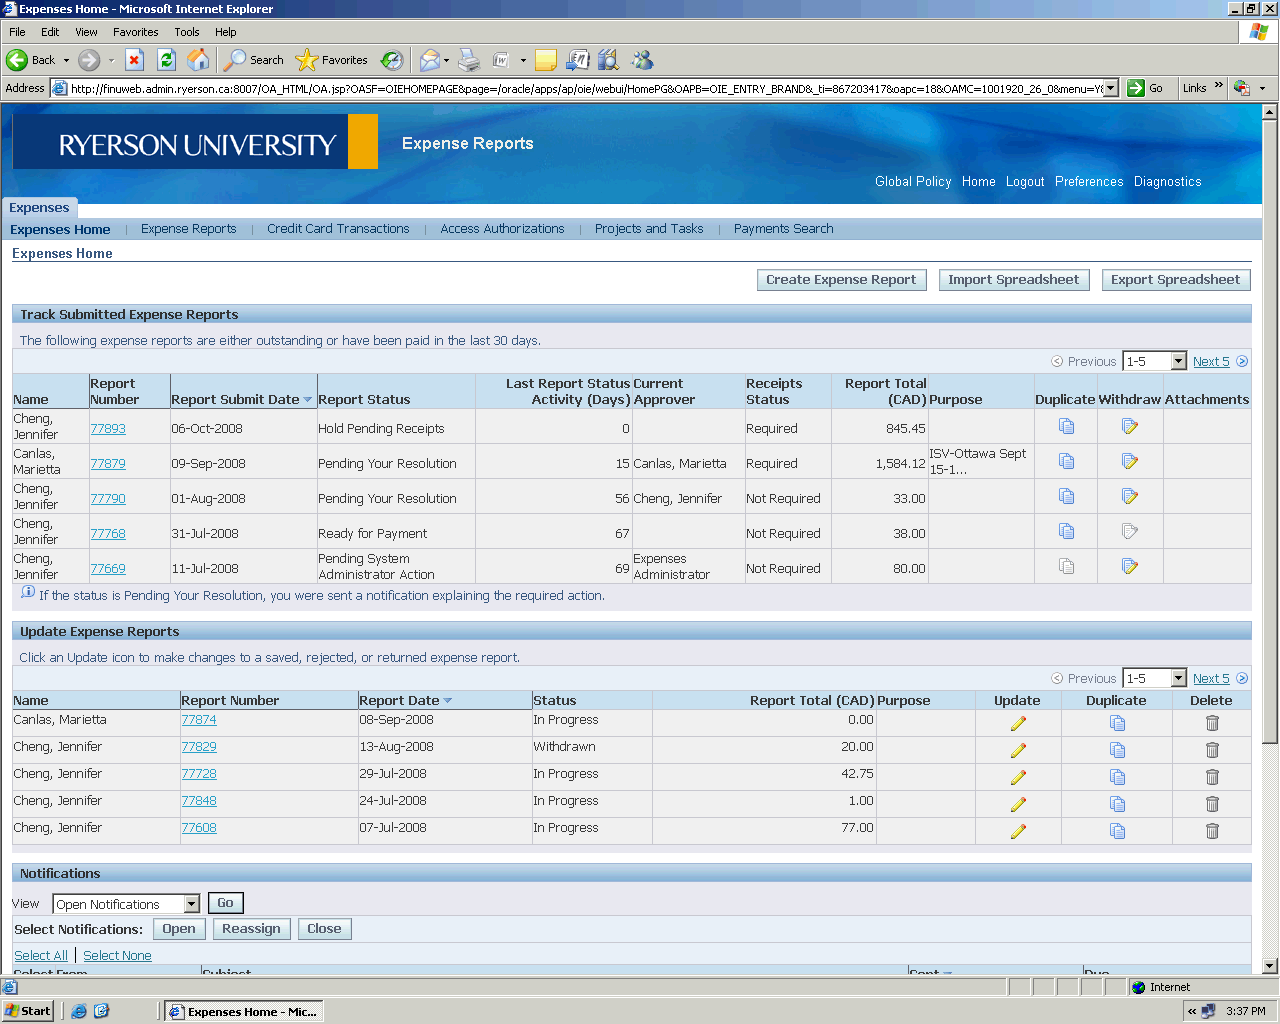This screenshot has width=1280, height=1024.
Task: Open the Notifications View dropdown
Action: [x=192, y=904]
